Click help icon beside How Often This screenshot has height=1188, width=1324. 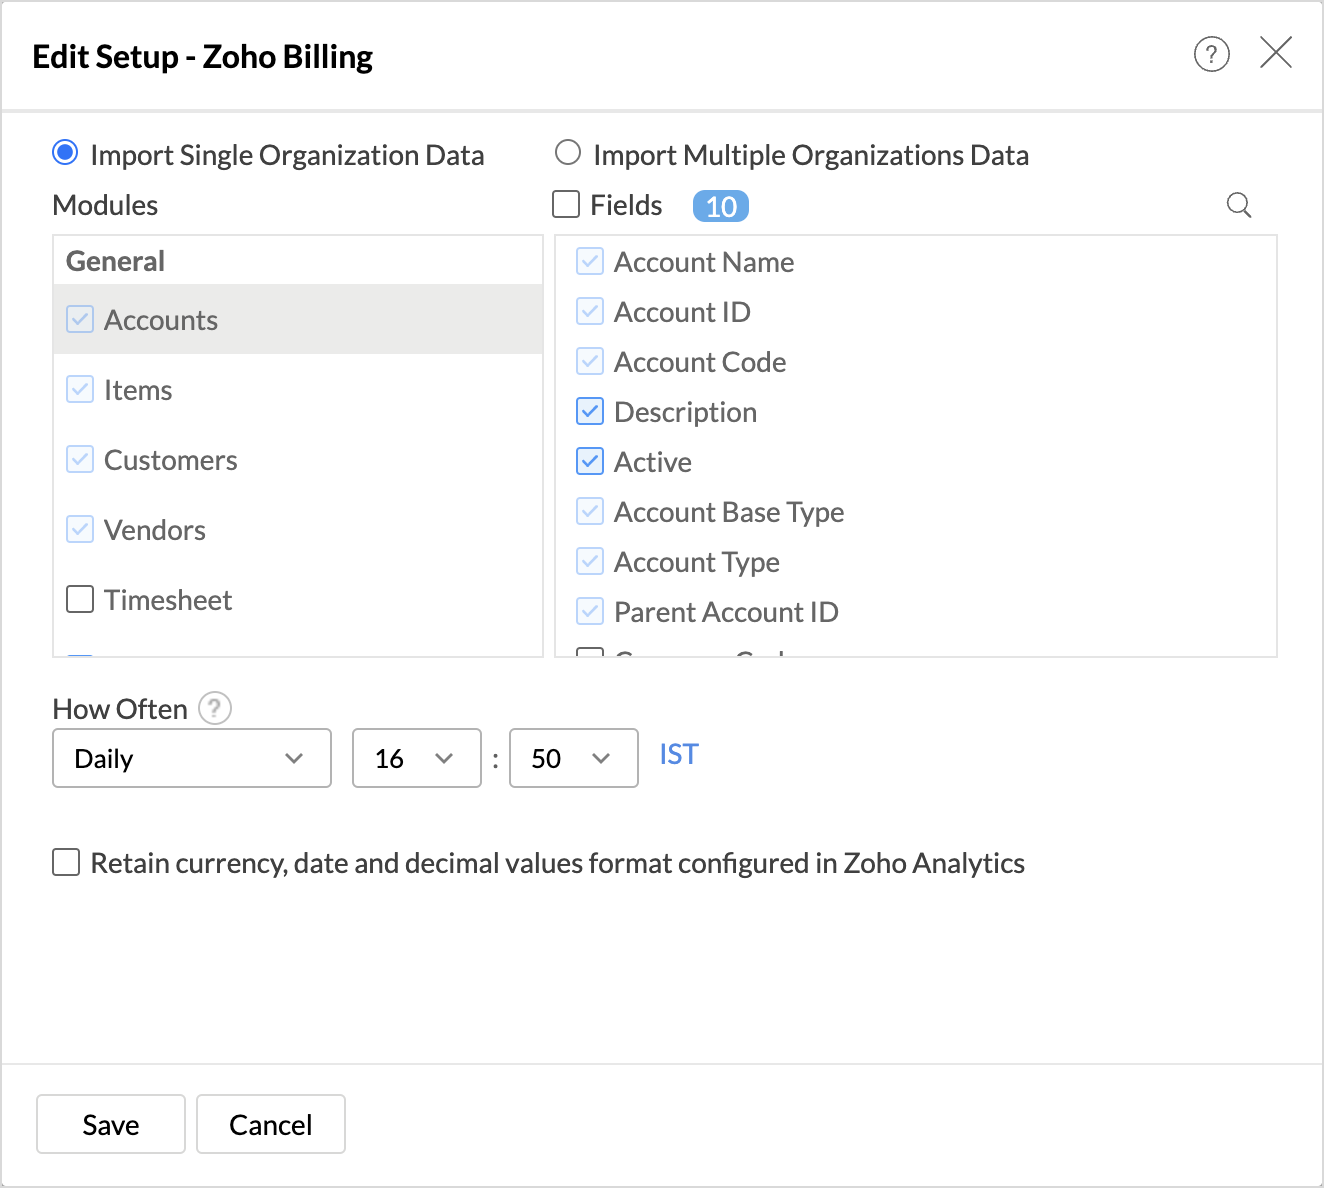pos(214,708)
